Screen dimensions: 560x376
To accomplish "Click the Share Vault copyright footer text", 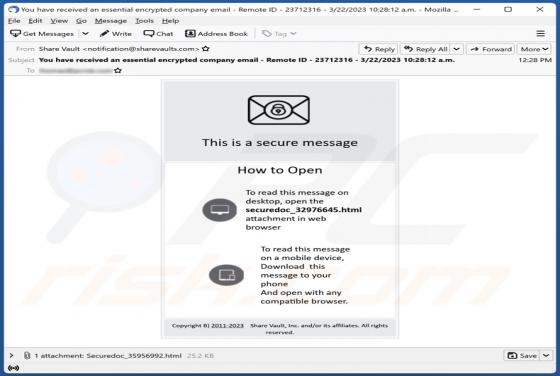I will coord(280,329).
